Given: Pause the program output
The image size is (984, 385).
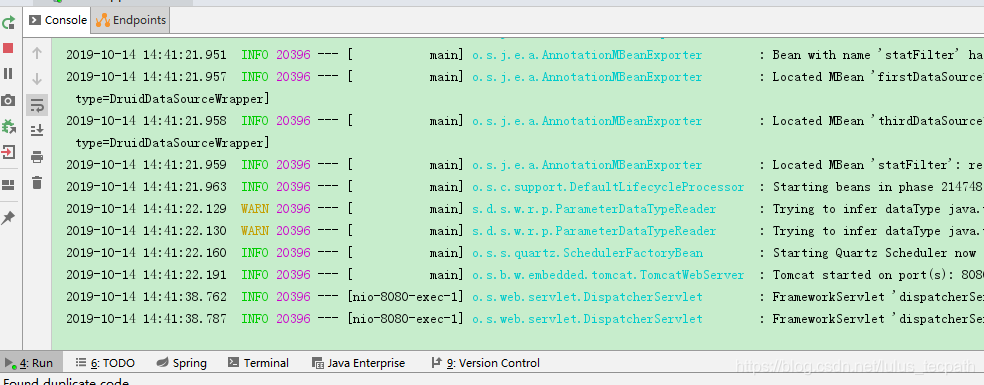Looking at the screenshot, I should 8,73.
